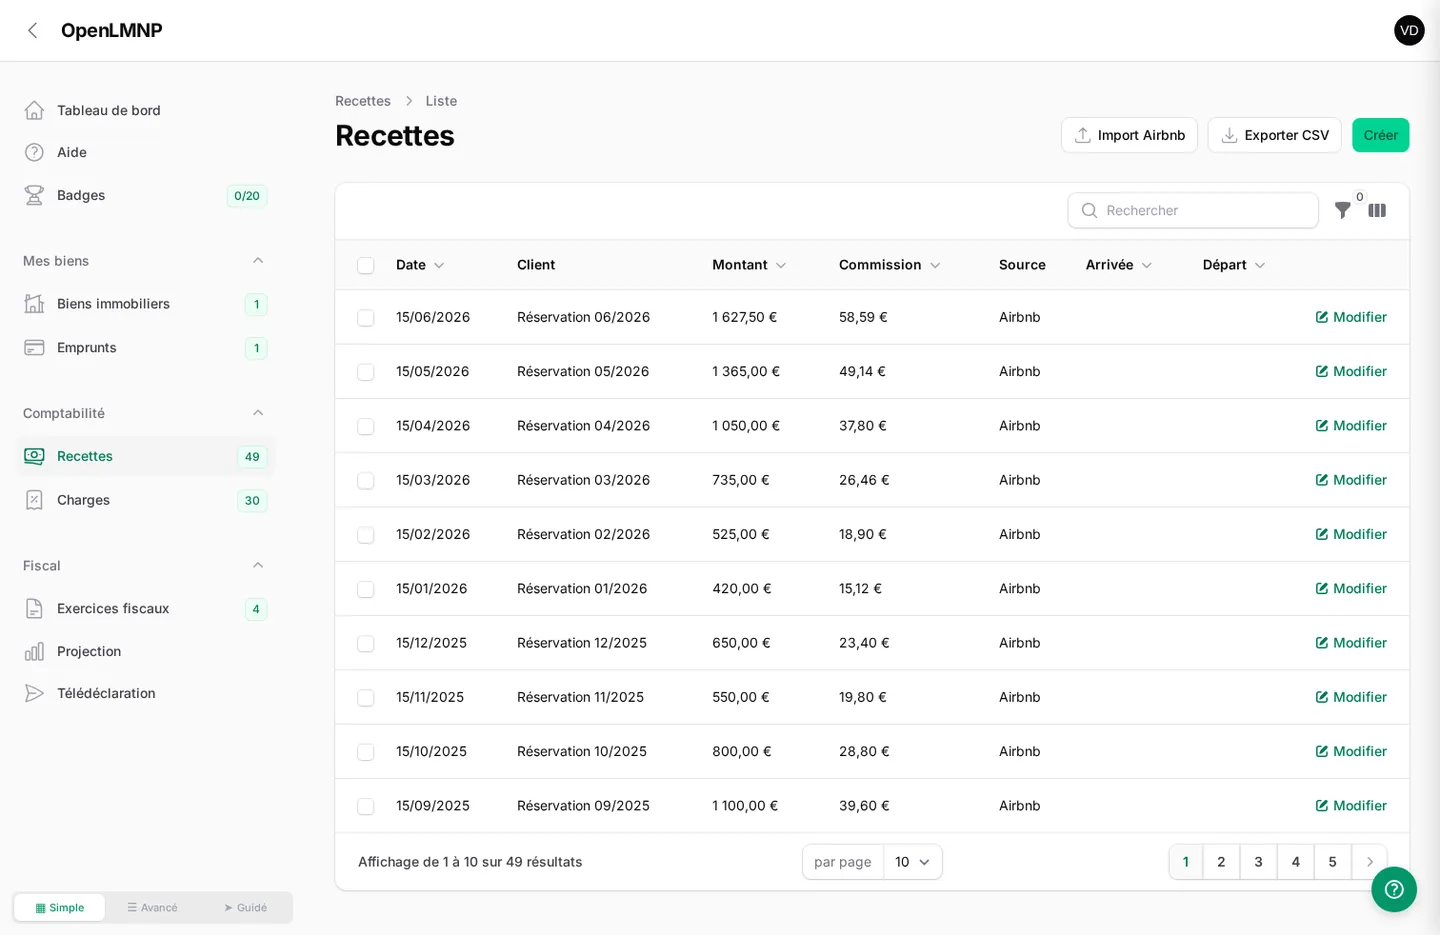
Task: Click the Rechercher search field
Action: [1193, 210]
